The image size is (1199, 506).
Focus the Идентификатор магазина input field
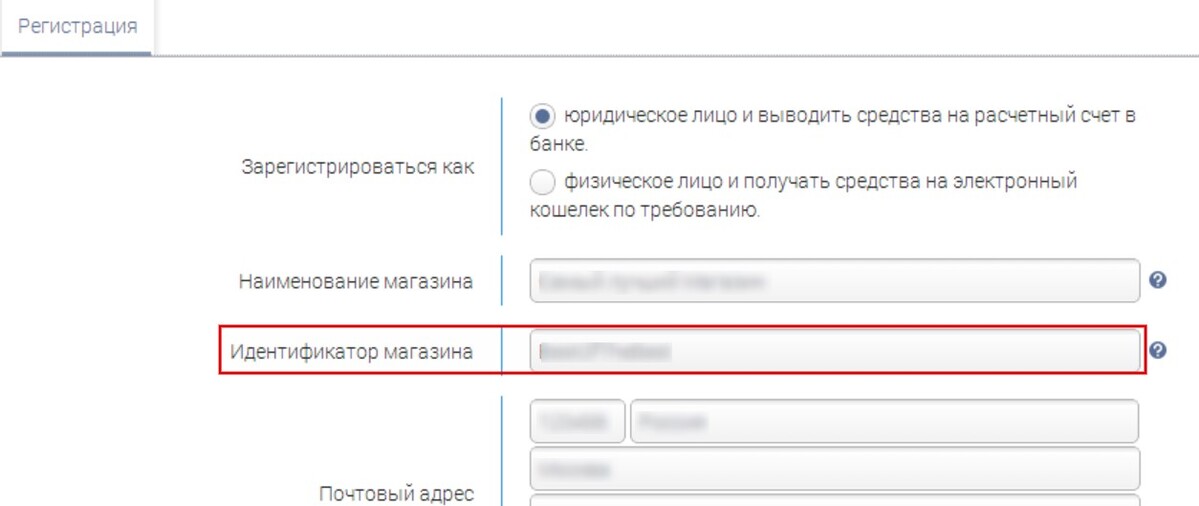tap(834, 351)
